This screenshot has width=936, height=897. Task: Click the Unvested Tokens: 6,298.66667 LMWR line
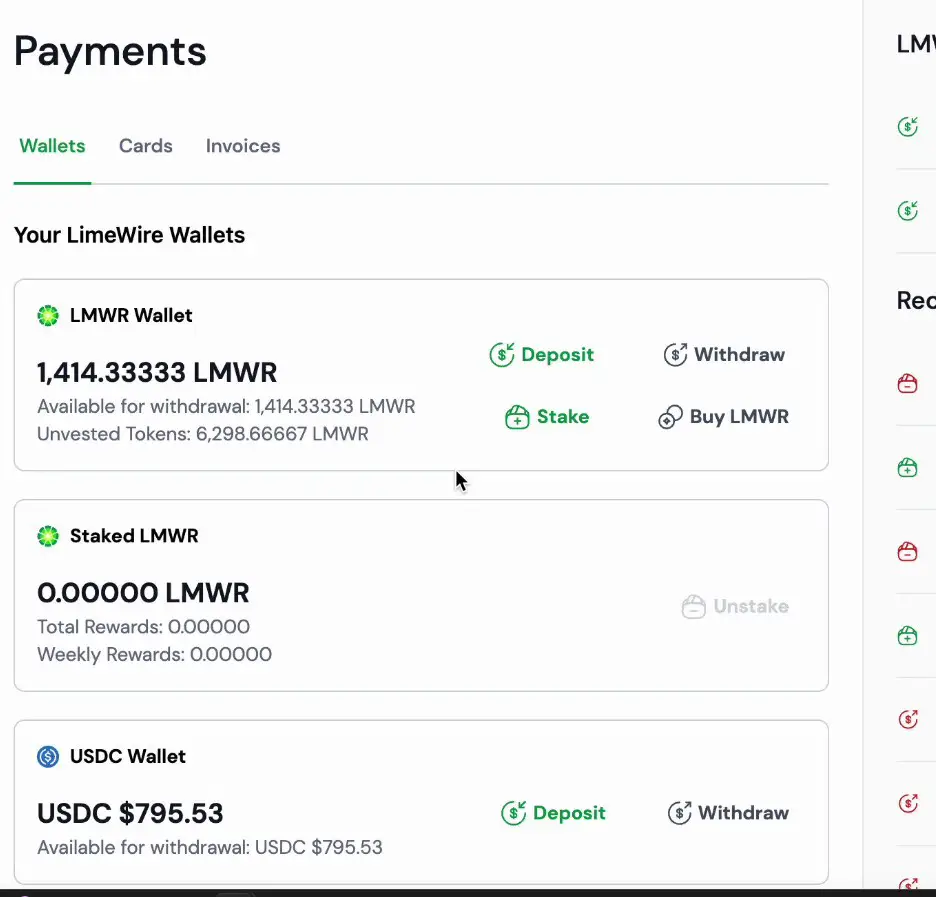coord(203,434)
